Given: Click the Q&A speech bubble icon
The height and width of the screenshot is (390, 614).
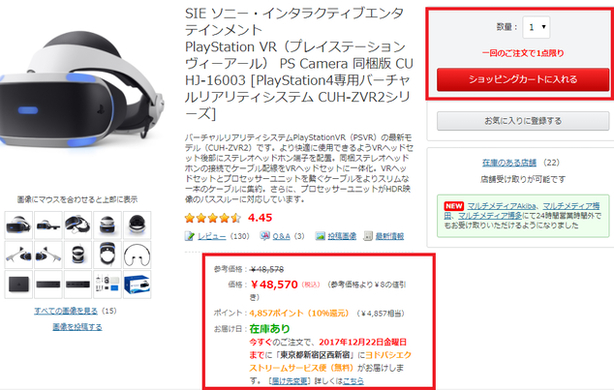Looking at the screenshot, I should tap(264, 236).
